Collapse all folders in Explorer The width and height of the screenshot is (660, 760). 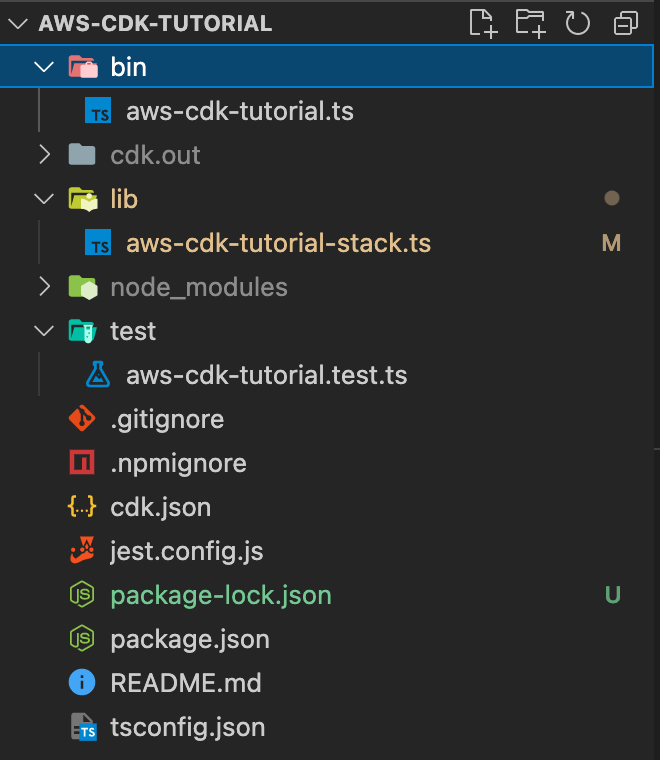[626, 23]
